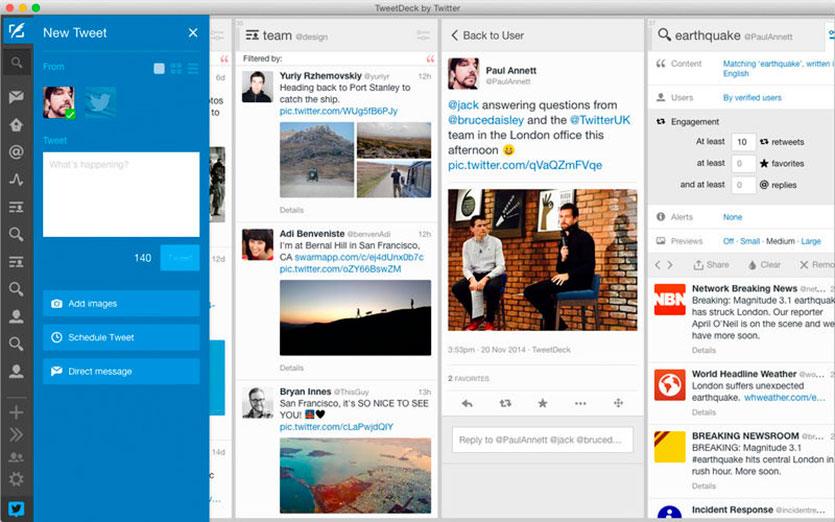This screenshot has width=835, height=522.
Task: Open the Home column from the sidebar
Action: (x=16, y=125)
